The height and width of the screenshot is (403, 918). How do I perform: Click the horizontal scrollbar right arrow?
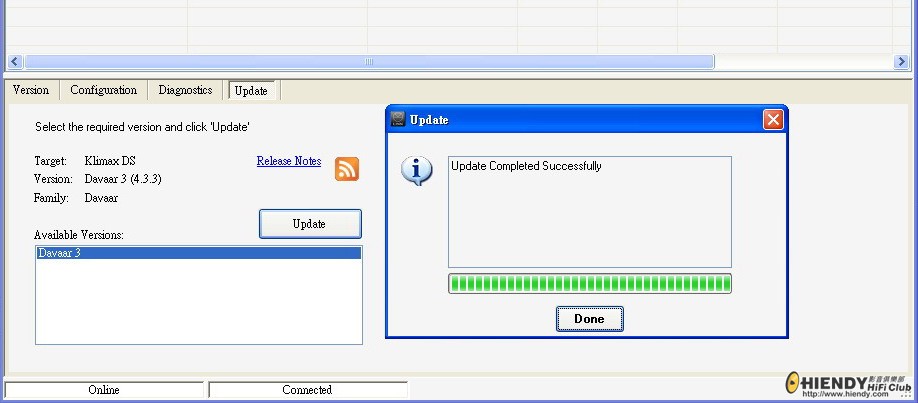(902, 62)
